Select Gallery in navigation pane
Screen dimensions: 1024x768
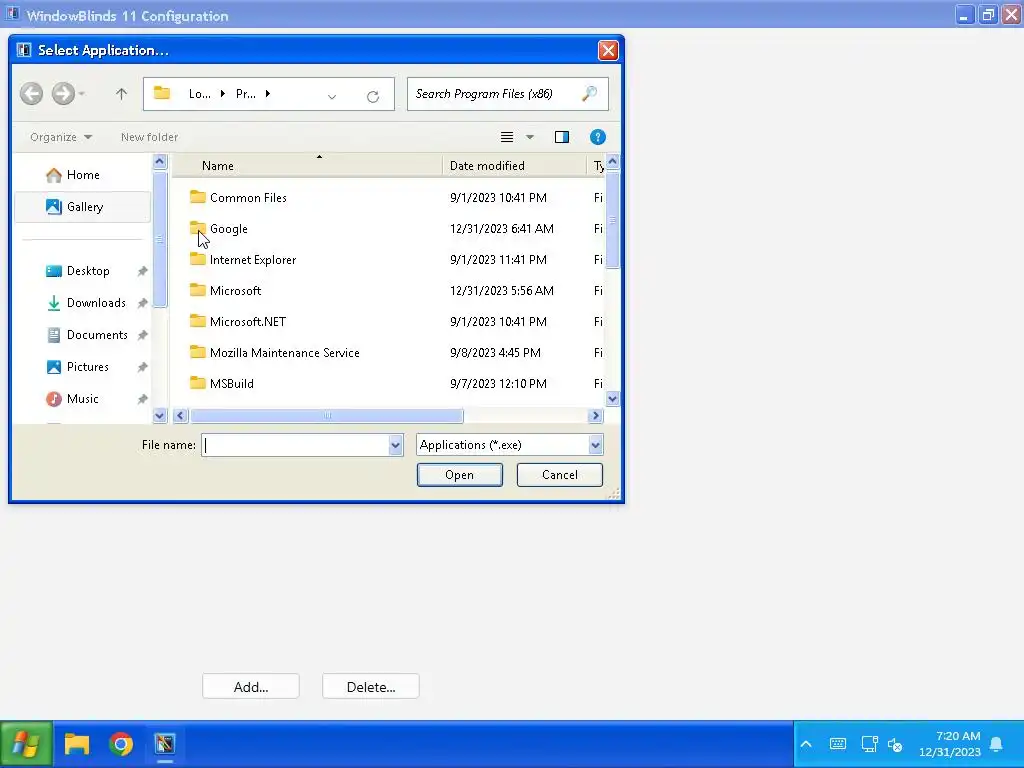coord(83,207)
